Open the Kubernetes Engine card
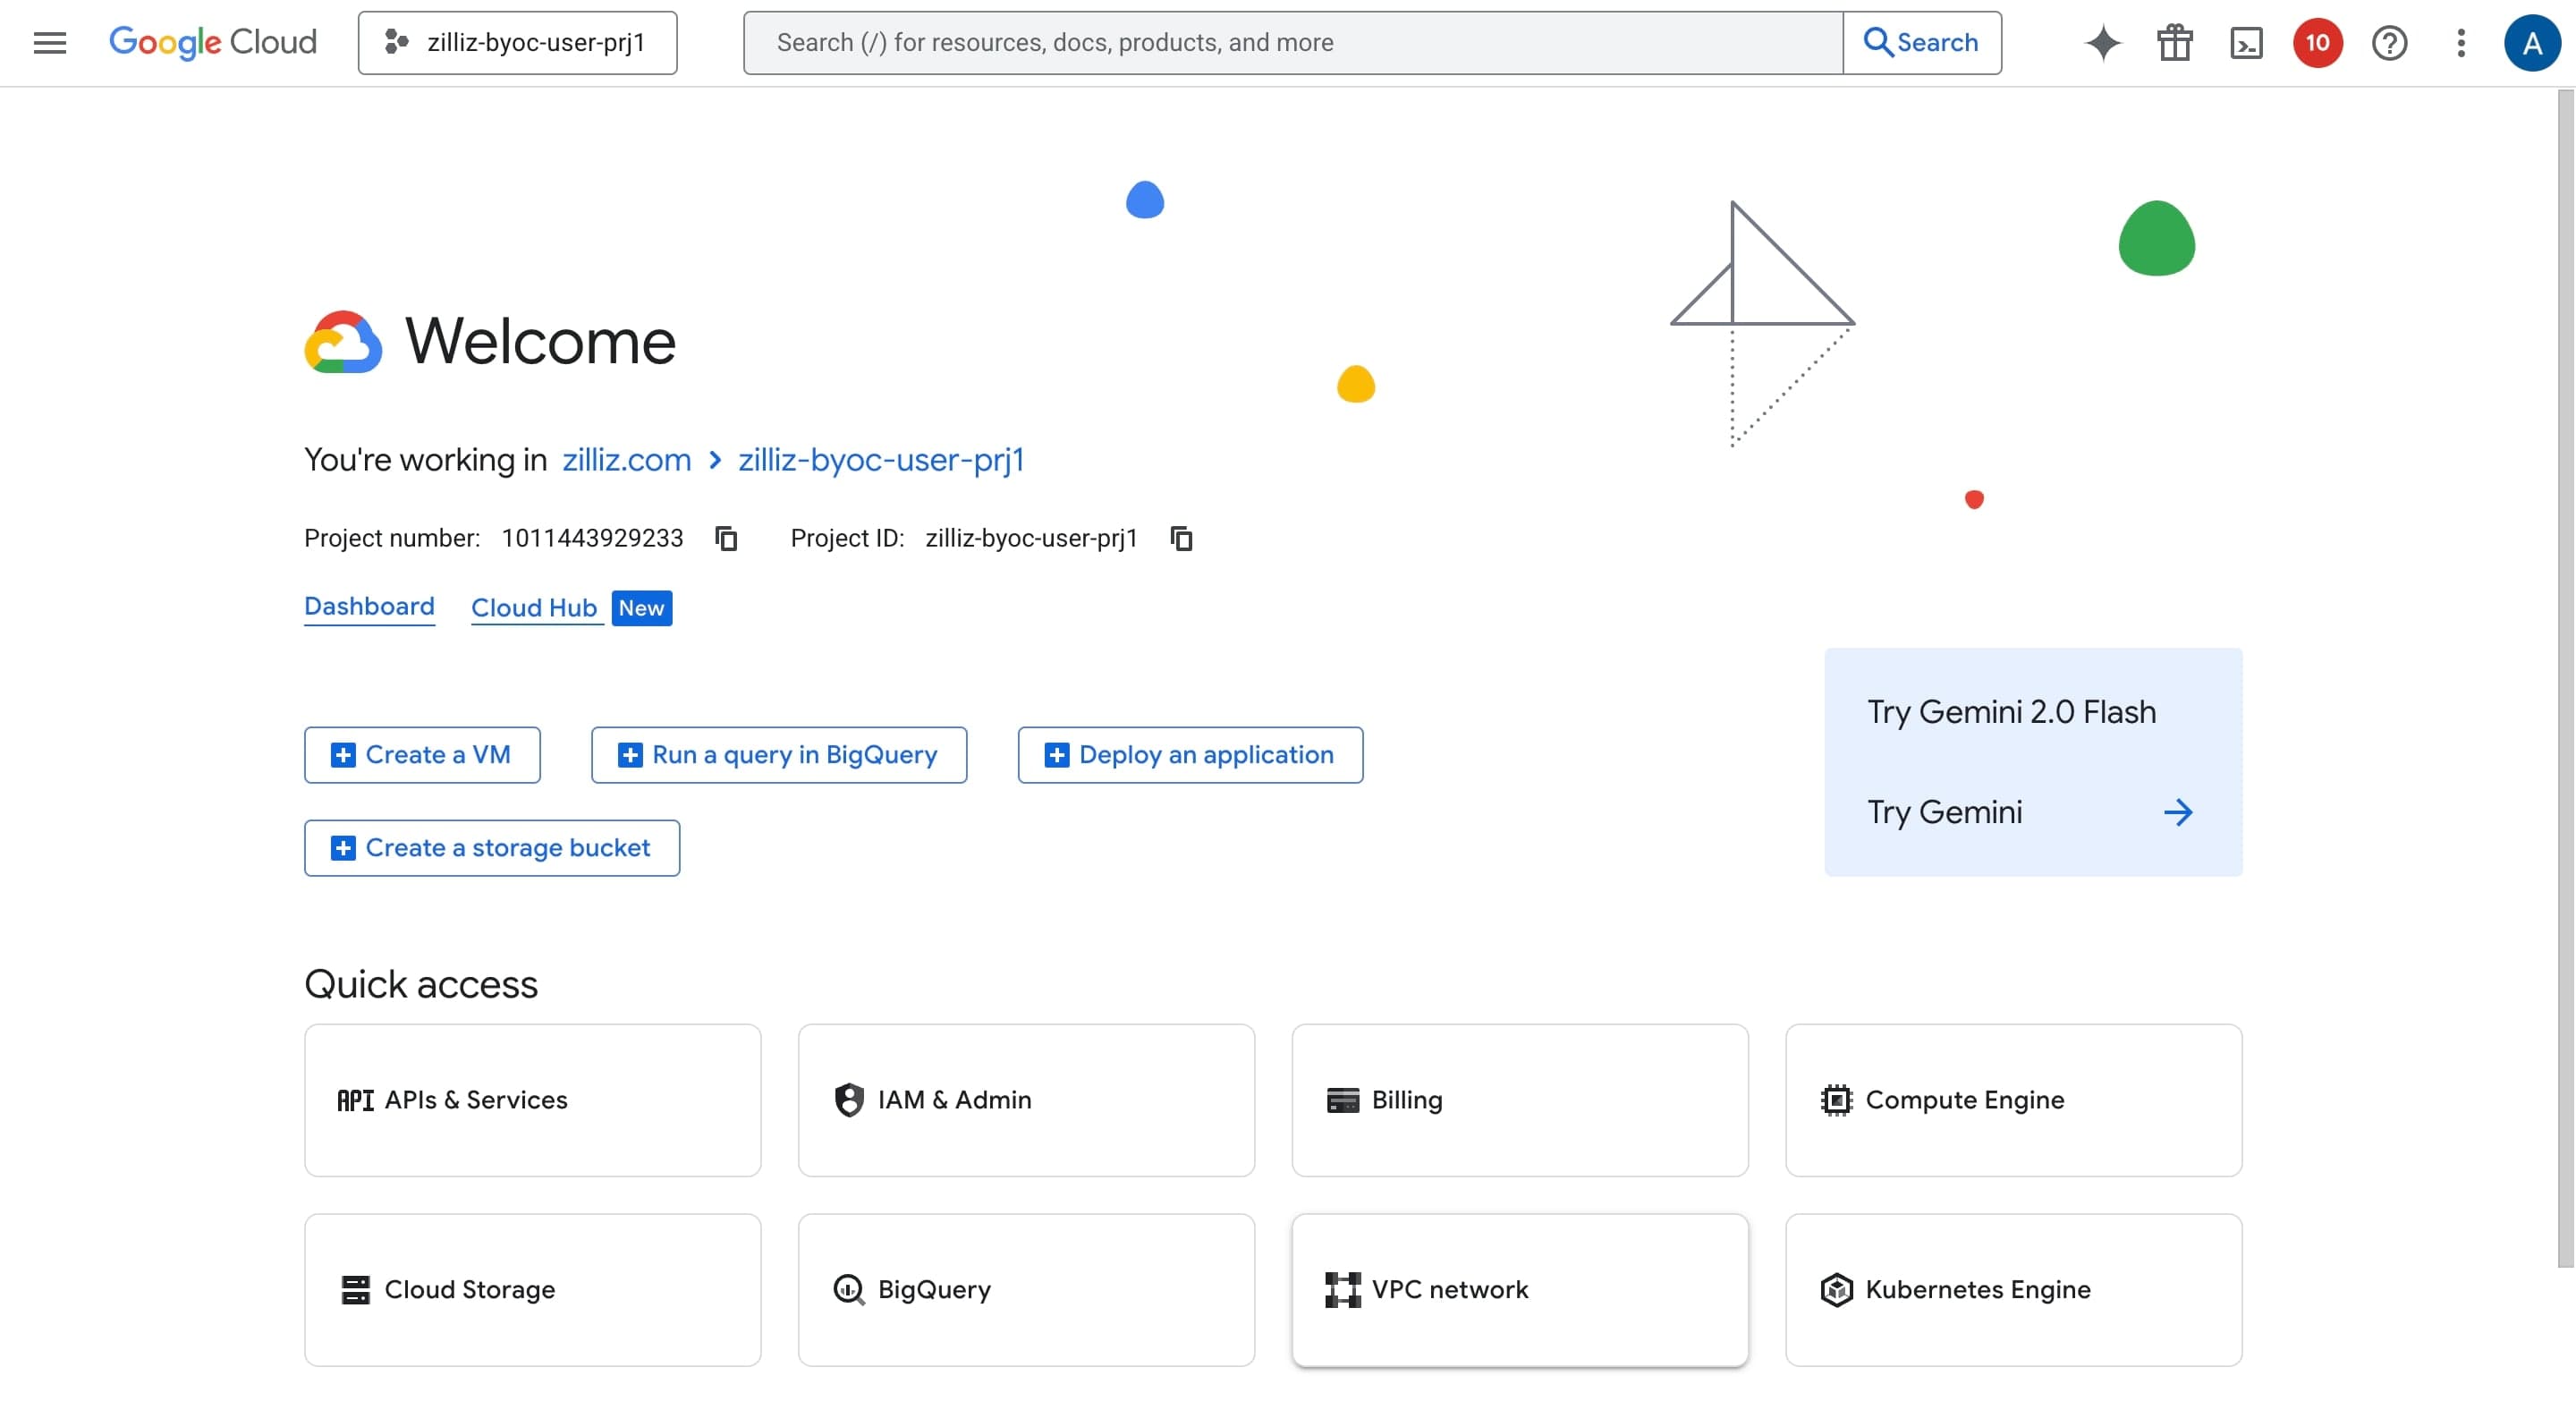The width and height of the screenshot is (2576, 1410). [2013, 1290]
